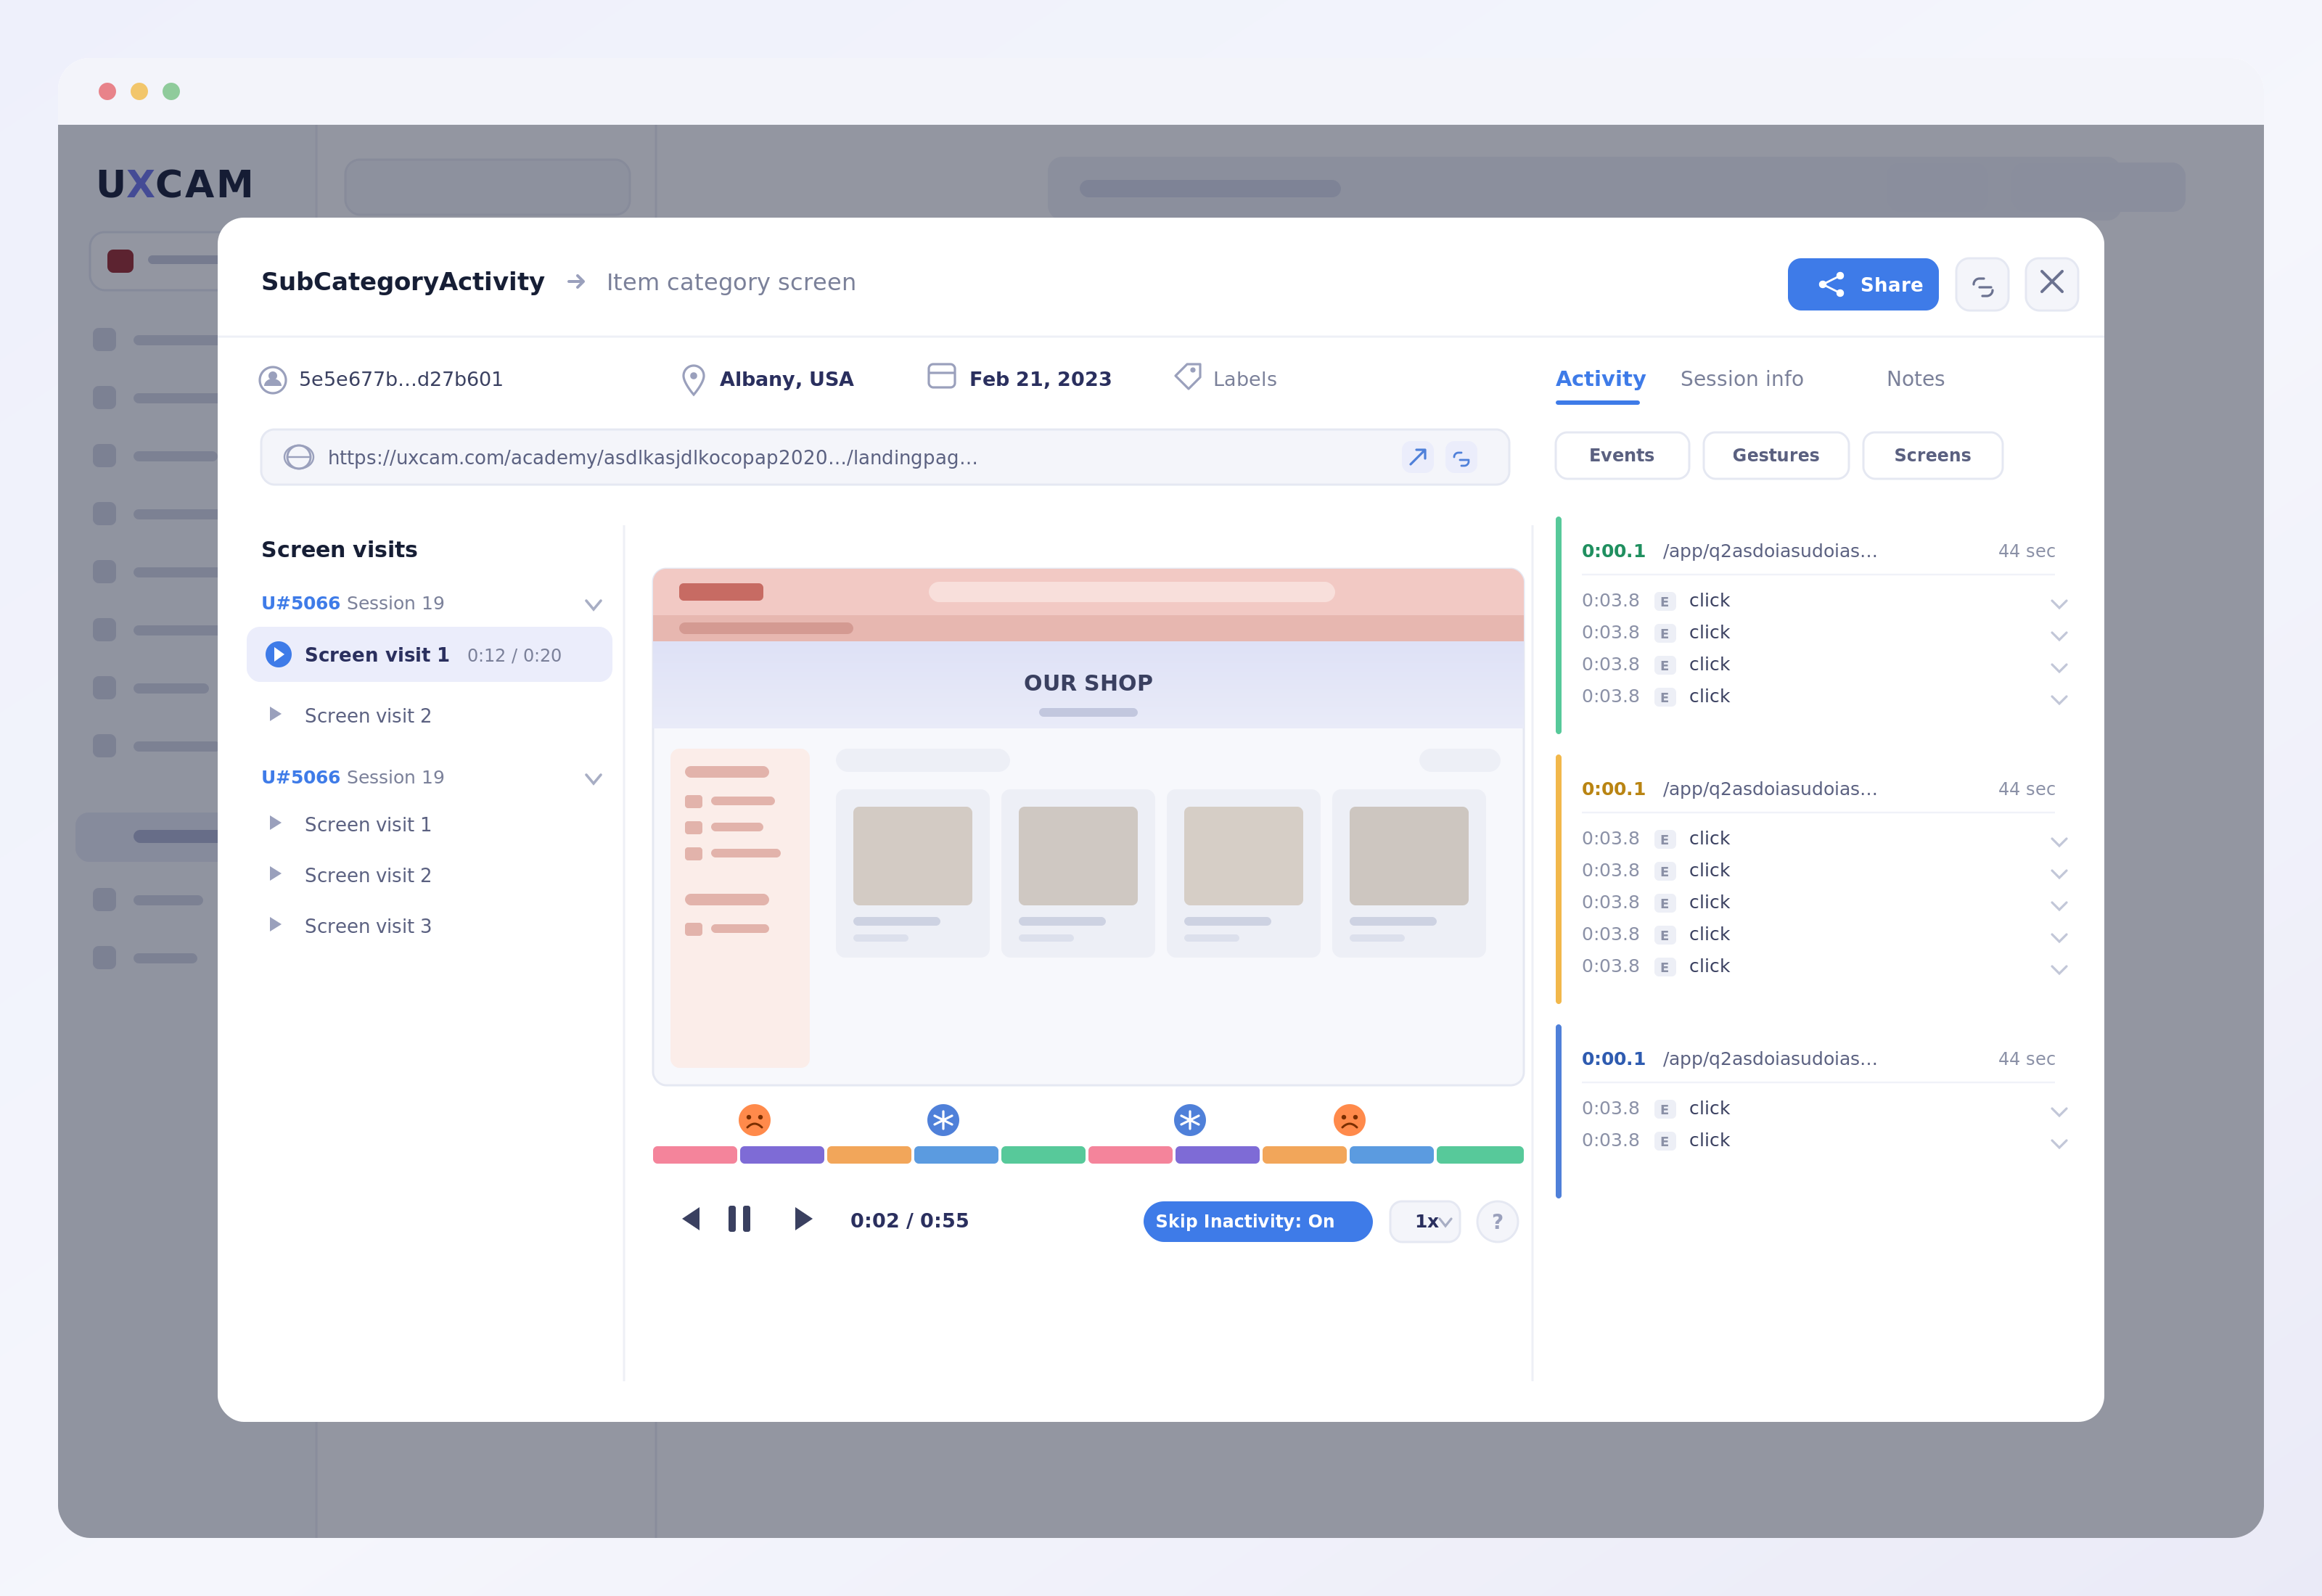Switch to the Session info tab
This screenshot has width=2322, height=1596.
tap(1741, 379)
